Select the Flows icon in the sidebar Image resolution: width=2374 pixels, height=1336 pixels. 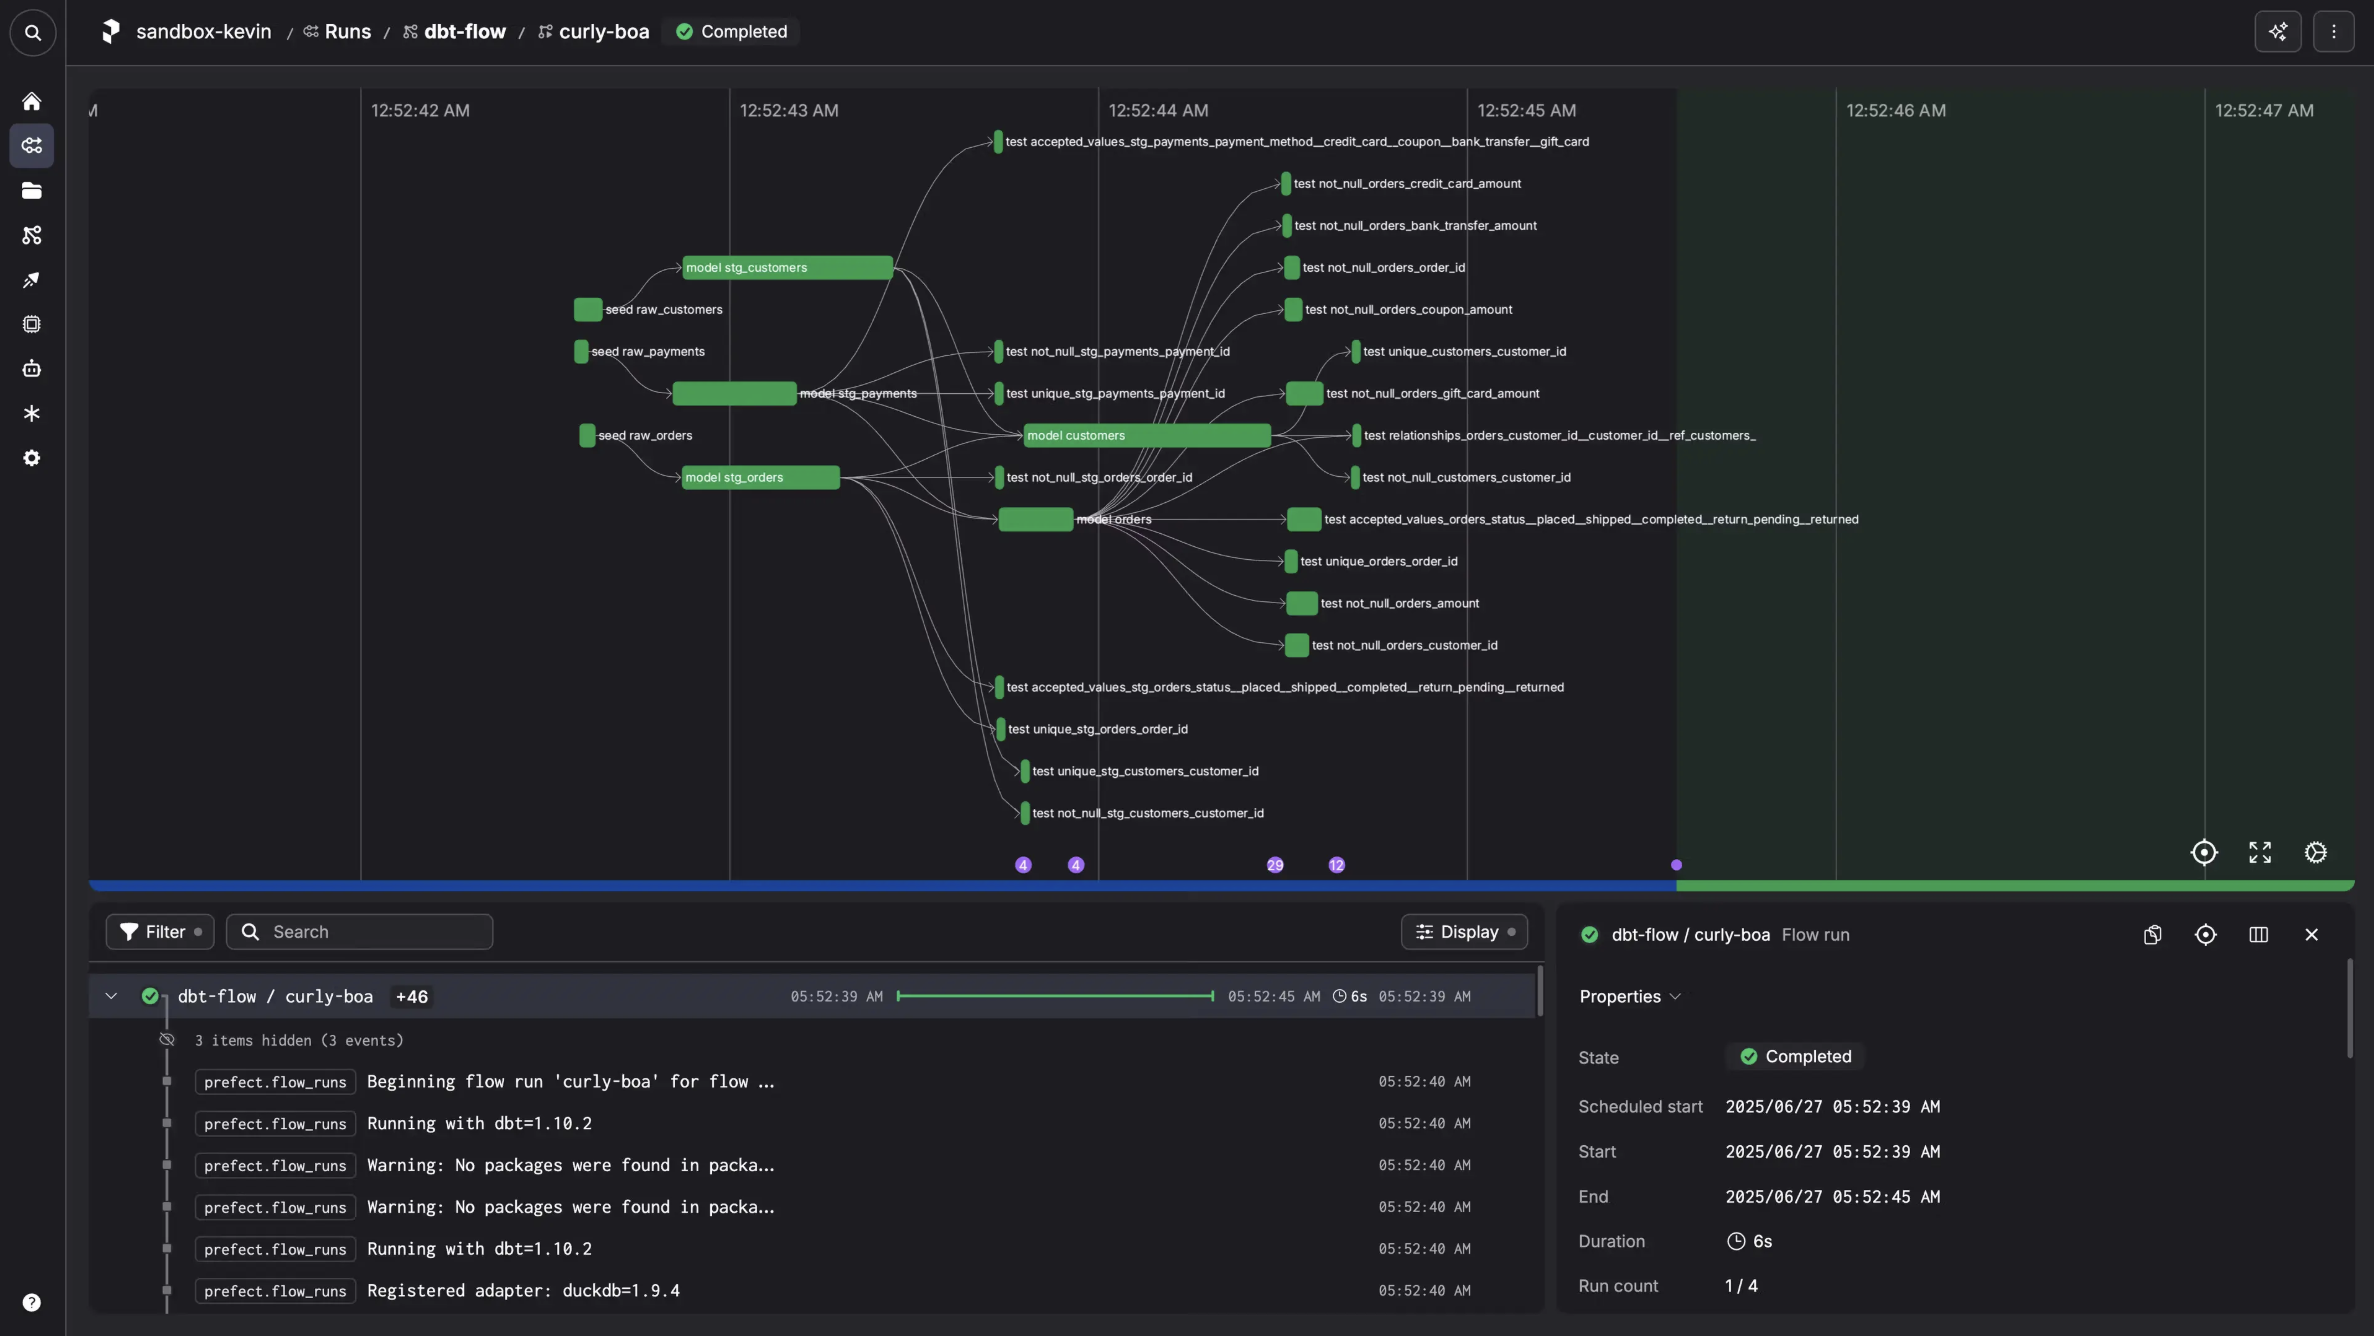[32, 235]
